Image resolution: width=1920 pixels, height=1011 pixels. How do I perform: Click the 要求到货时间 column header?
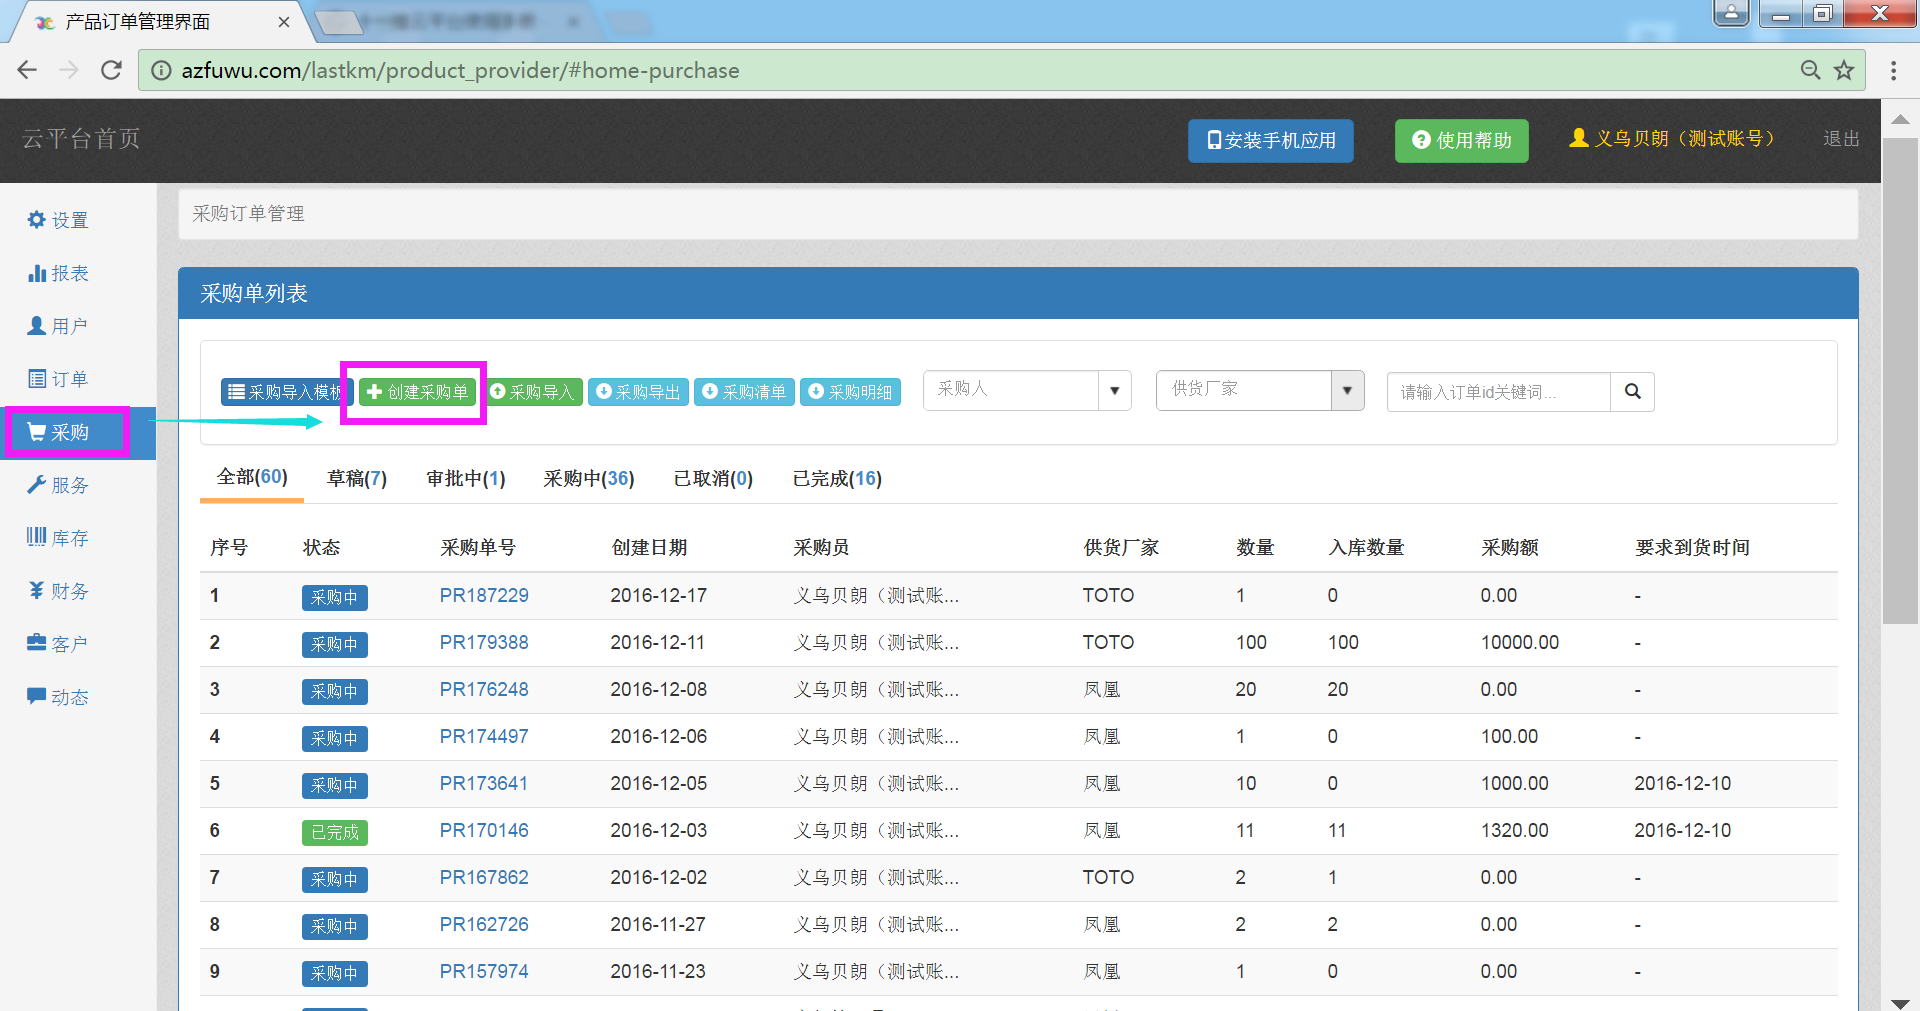(x=1692, y=548)
